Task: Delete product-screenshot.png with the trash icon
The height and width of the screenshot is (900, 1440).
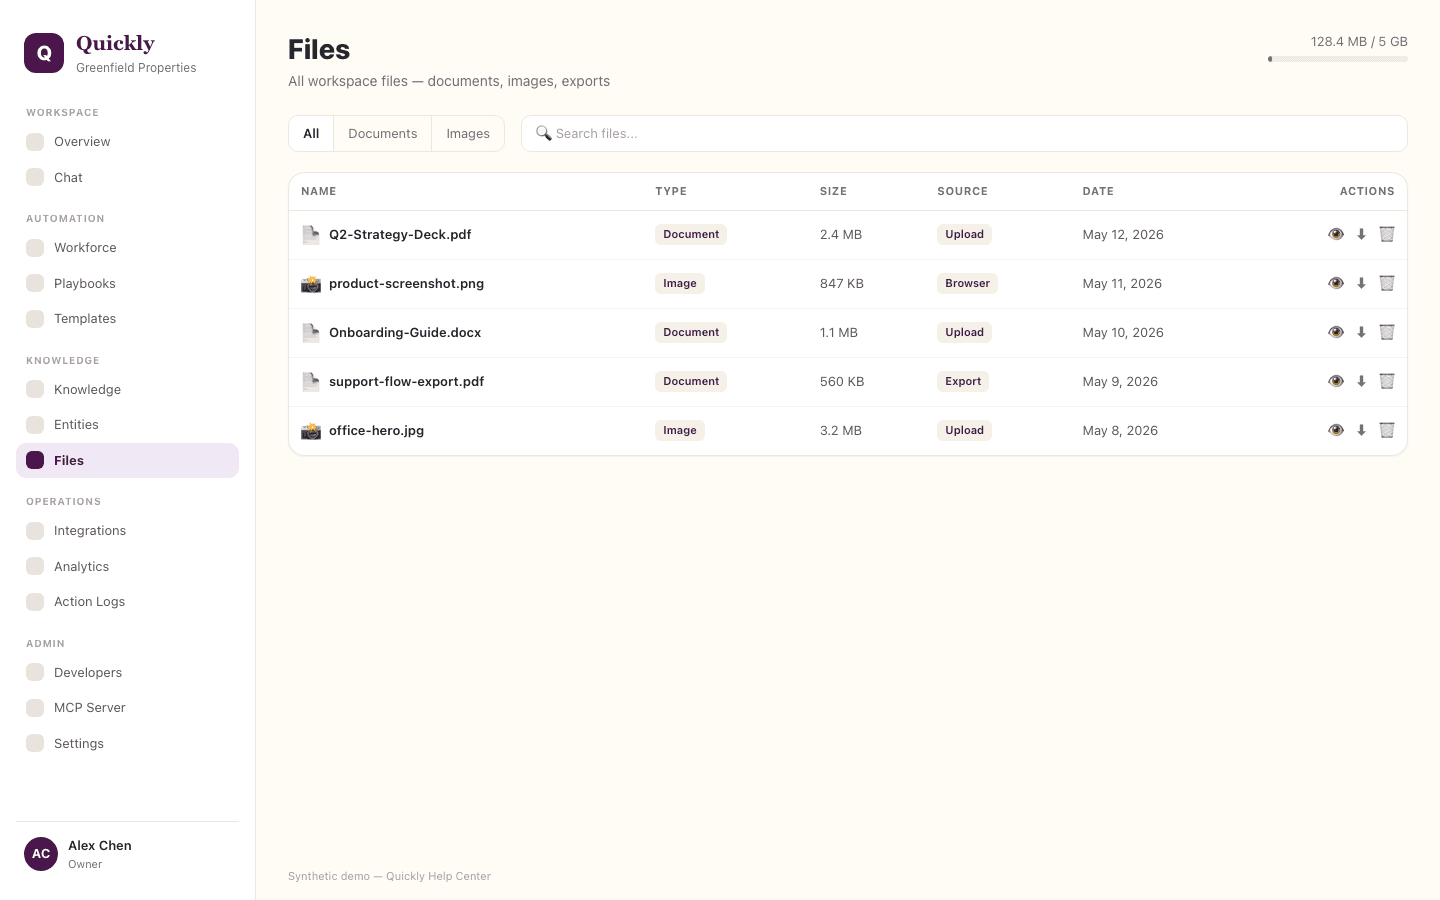Action: point(1387,283)
